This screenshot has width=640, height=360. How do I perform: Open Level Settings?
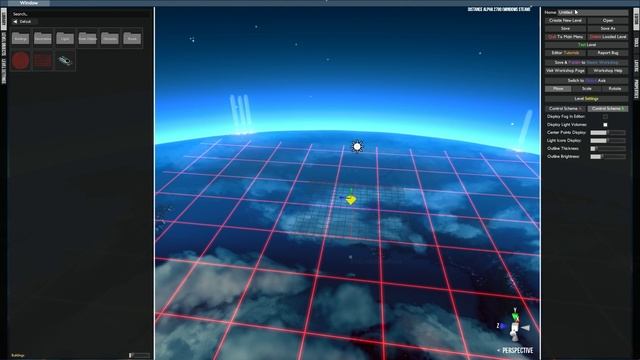(587, 98)
